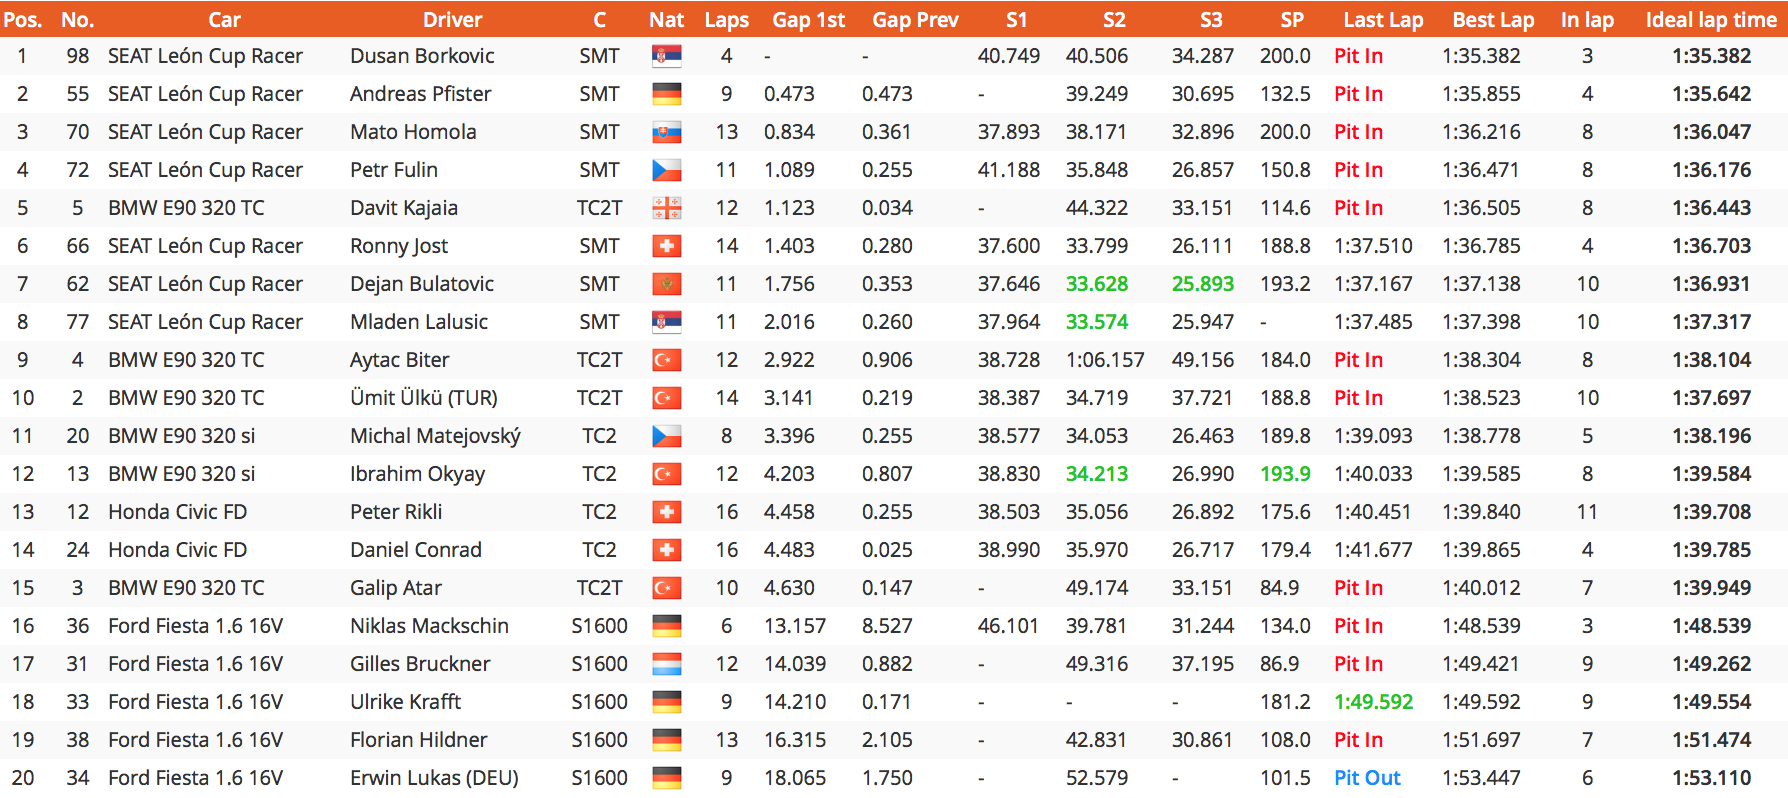
Task: Select driver name Mato Homola
Action: tap(413, 132)
